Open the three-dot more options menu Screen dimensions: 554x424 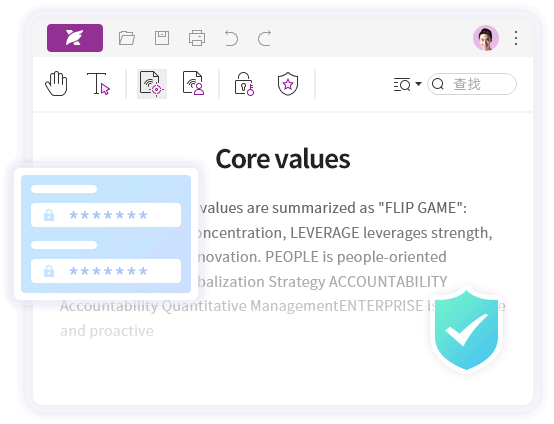click(x=516, y=38)
